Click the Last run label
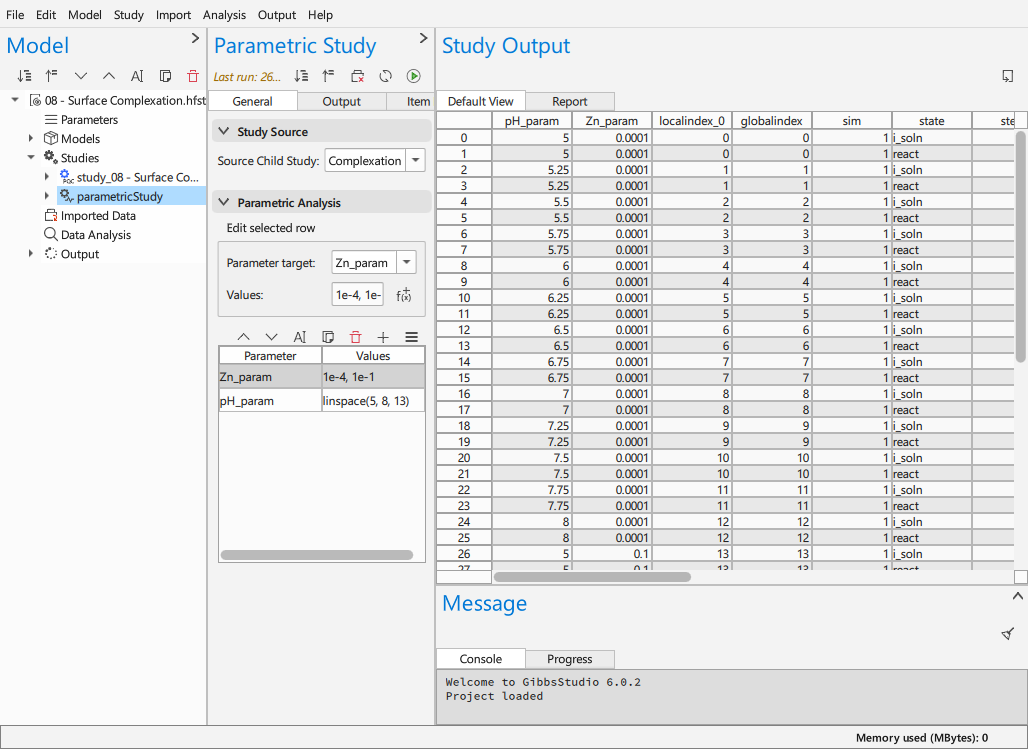 (247, 77)
